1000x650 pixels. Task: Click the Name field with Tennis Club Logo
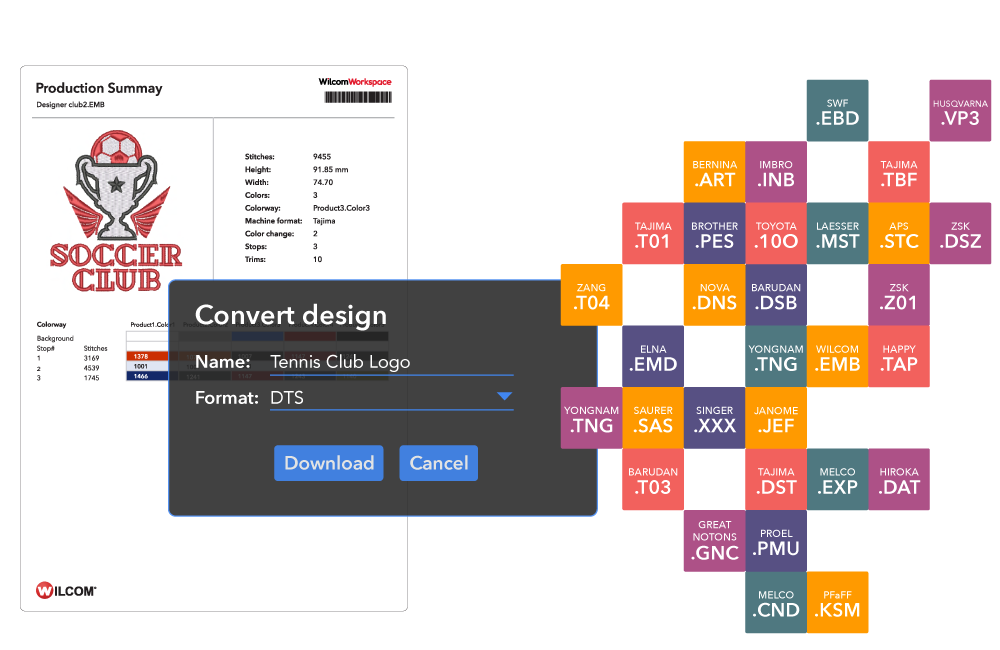[x=390, y=362]
